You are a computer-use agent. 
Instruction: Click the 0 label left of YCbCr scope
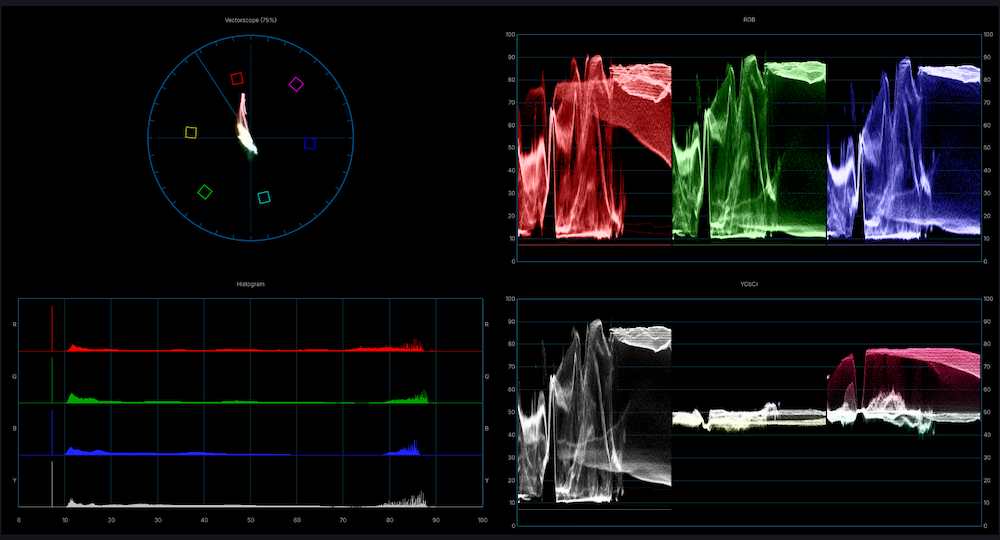point(513,526)
